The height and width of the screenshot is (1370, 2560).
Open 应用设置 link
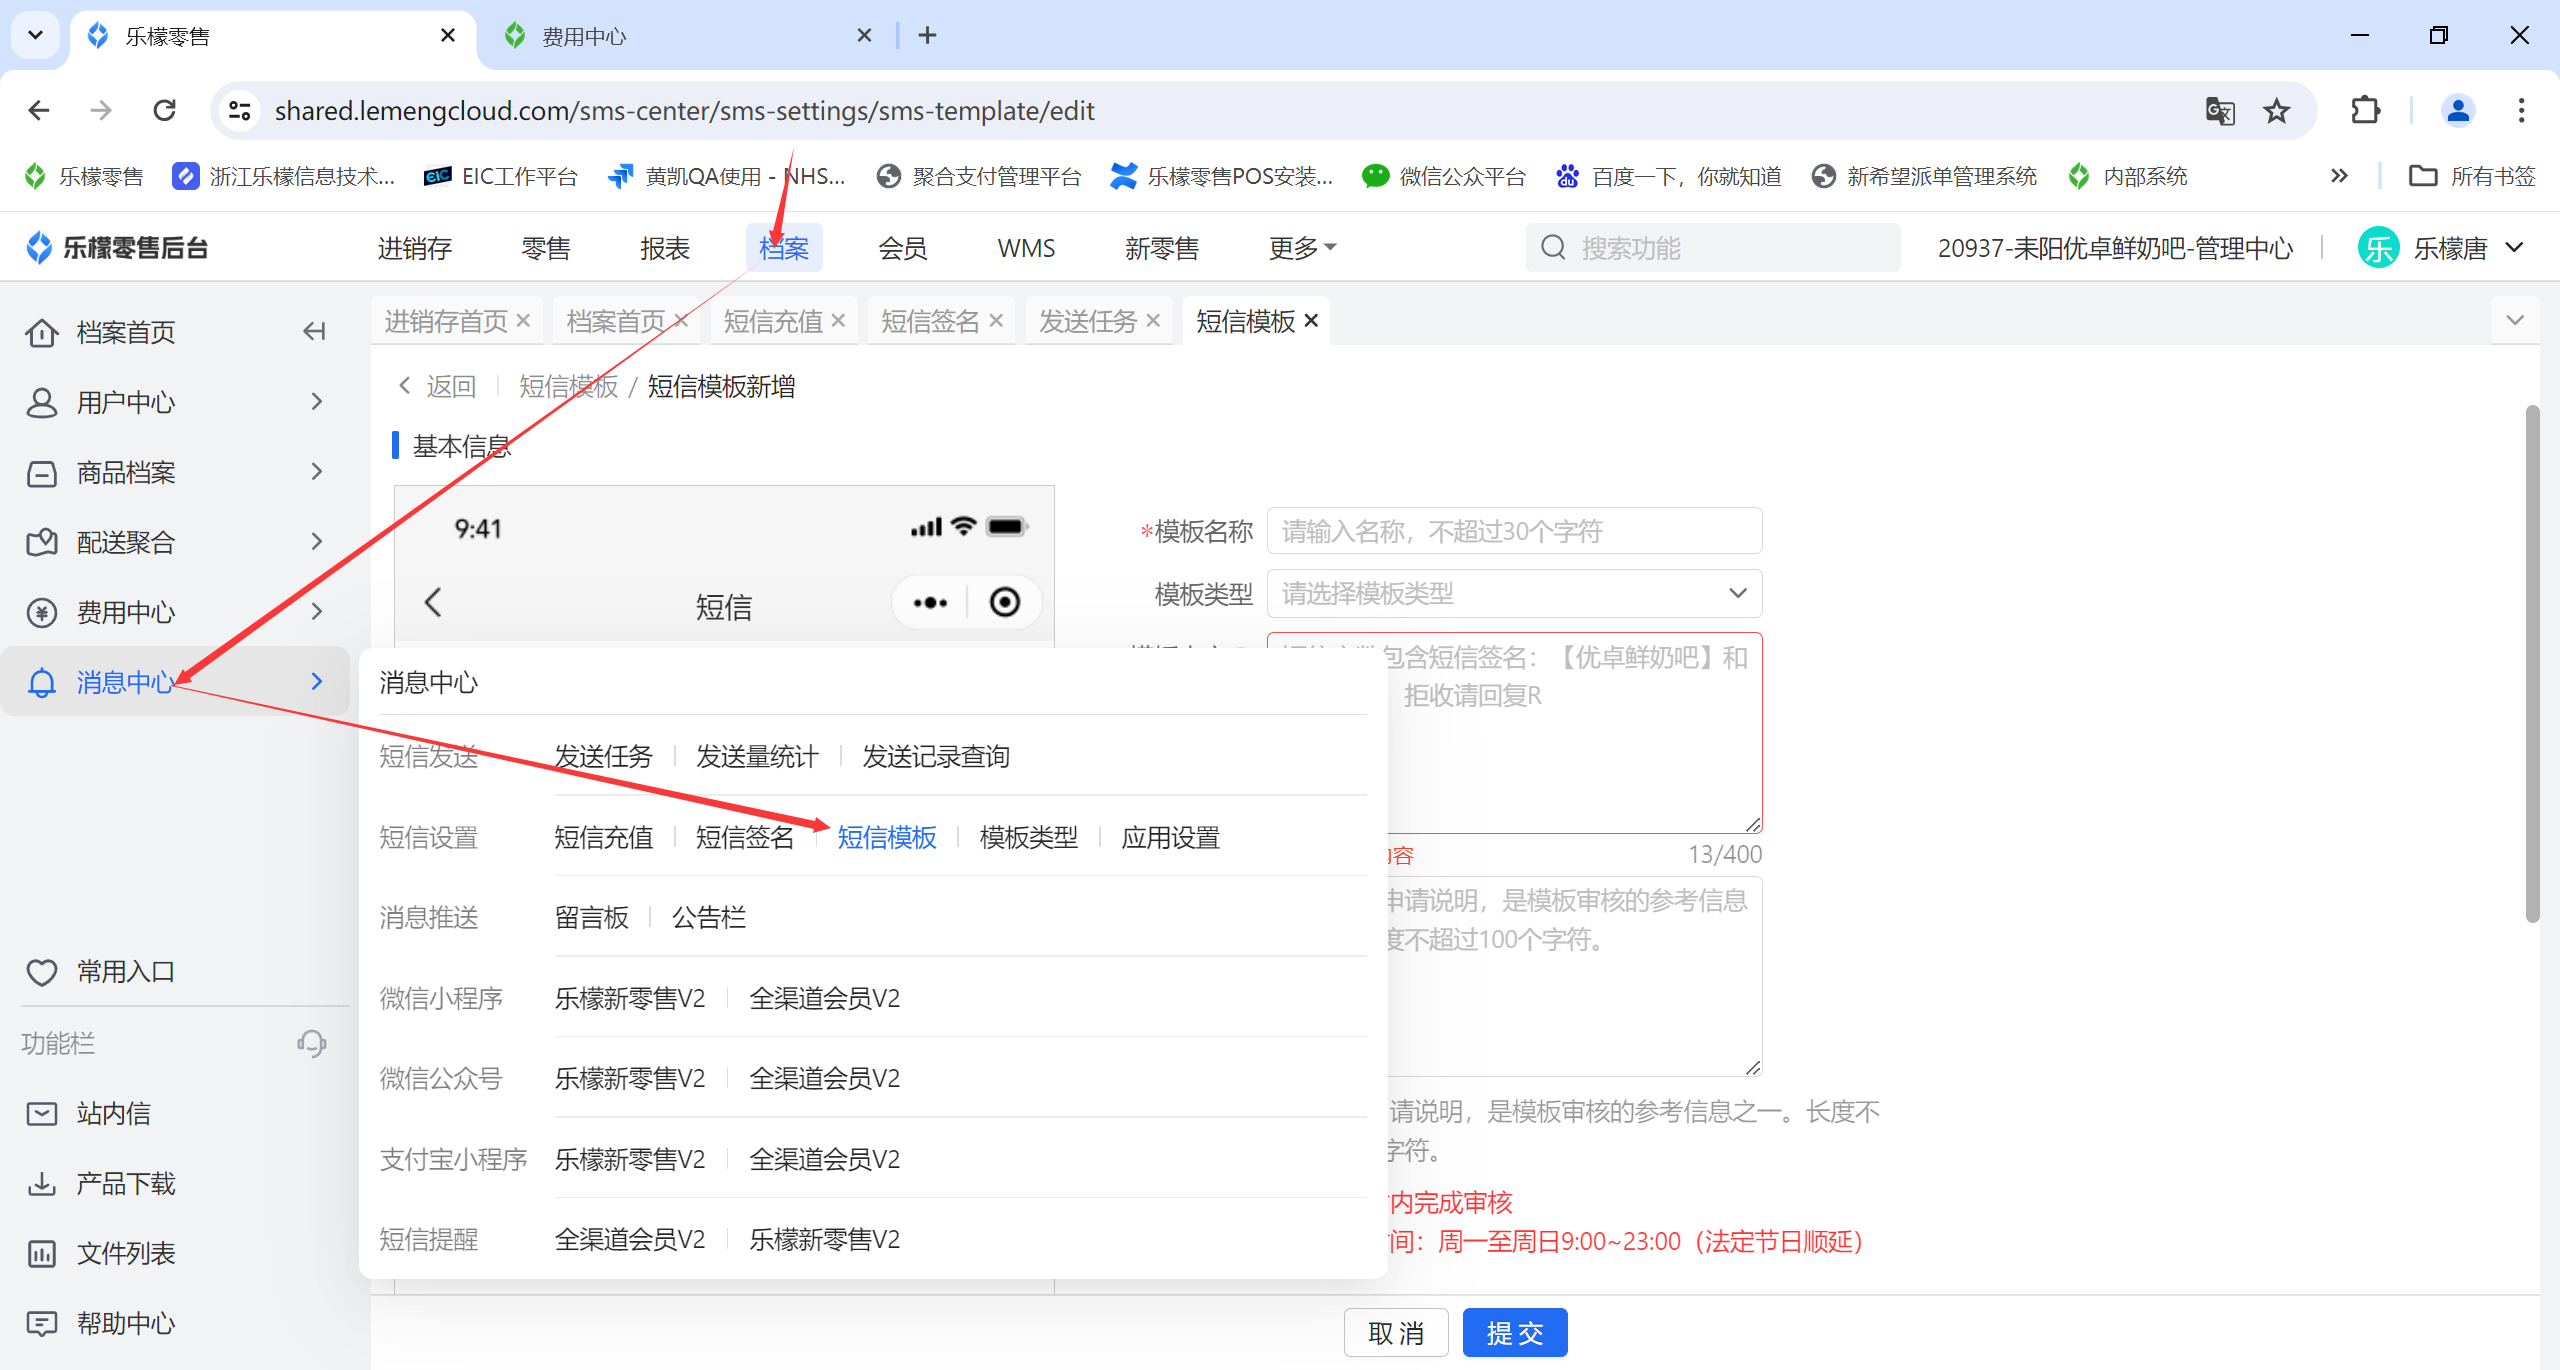pyautogui.click(x=1171, y=837)
